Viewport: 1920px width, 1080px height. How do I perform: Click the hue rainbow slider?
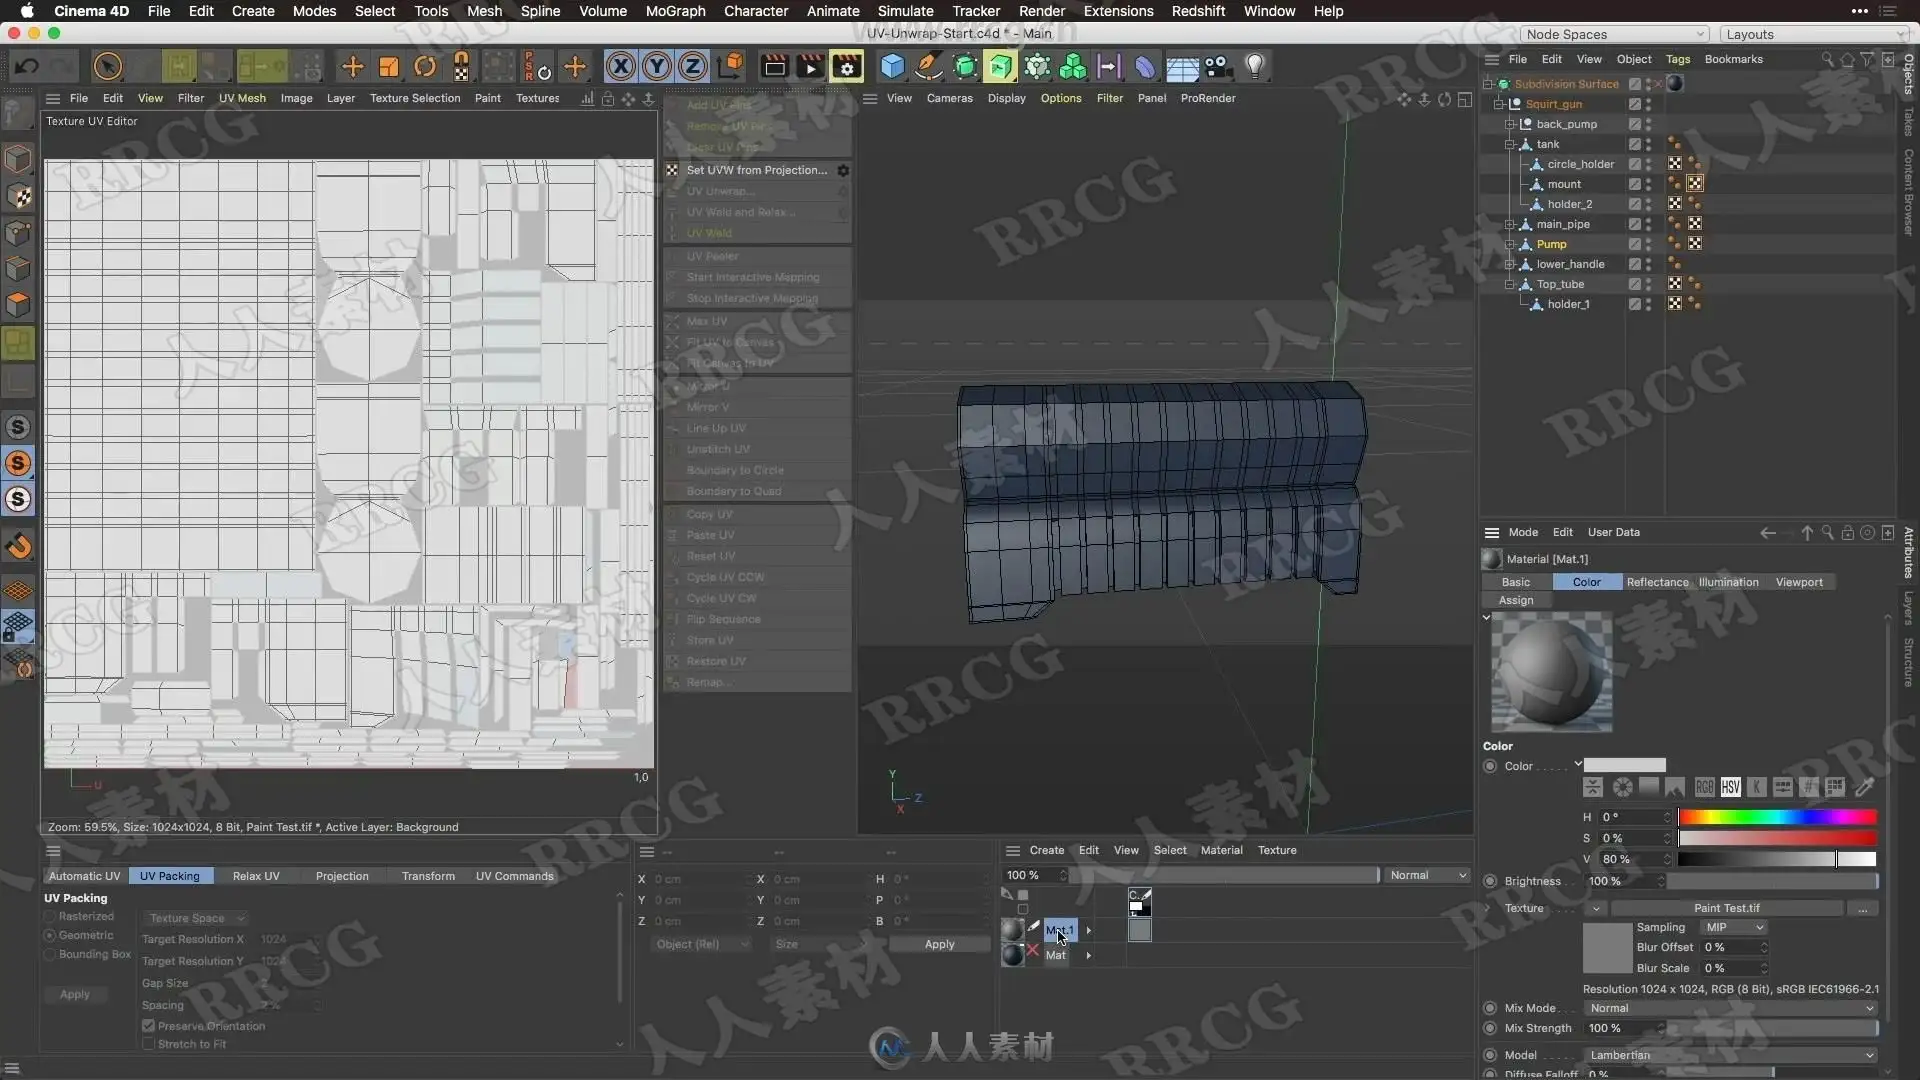(x=1777, y=817)
